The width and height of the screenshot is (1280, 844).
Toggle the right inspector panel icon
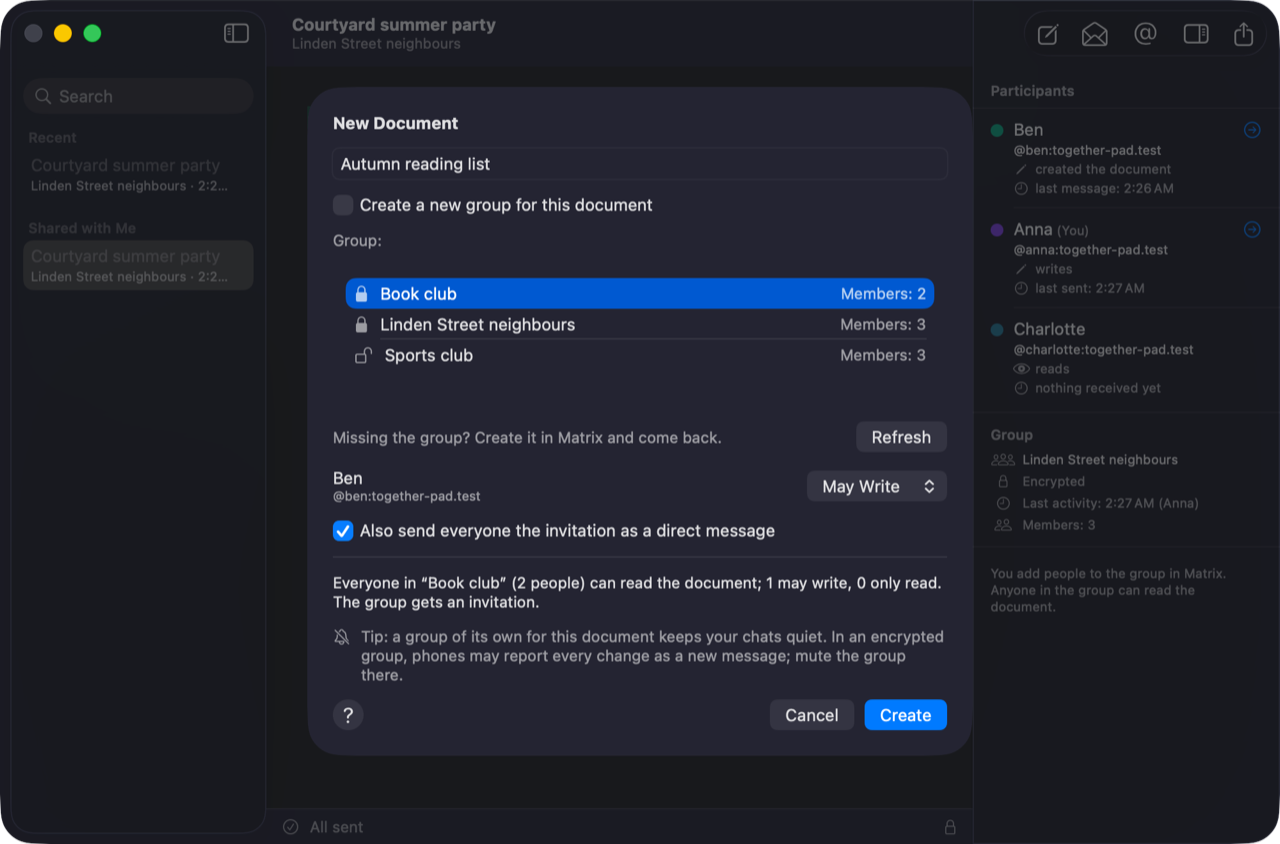point(1196,34)
